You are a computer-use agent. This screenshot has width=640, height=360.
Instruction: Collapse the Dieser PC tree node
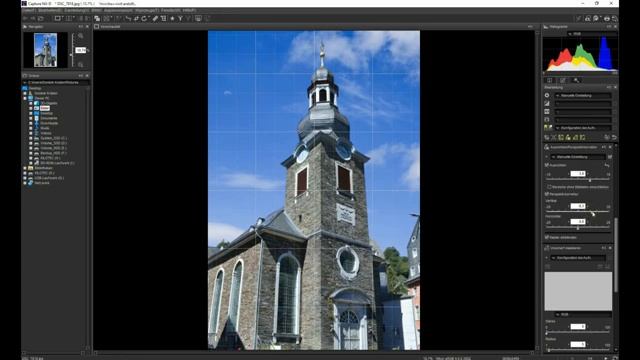pyautogui.click(x=25, y=98)
